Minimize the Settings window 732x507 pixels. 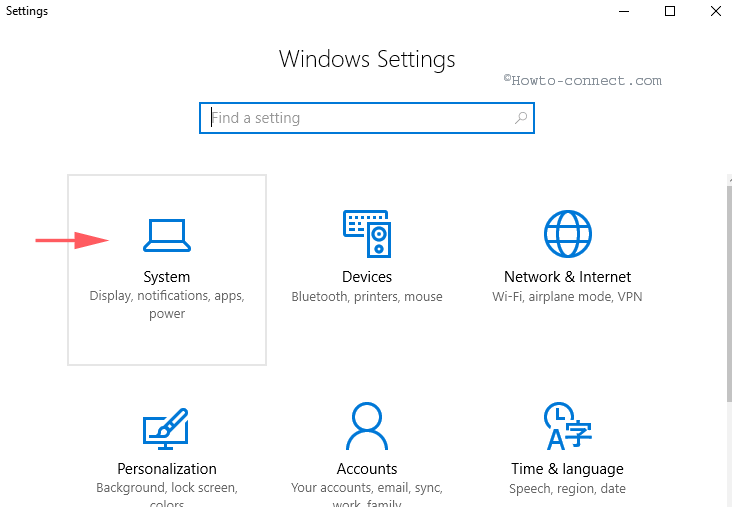[624, 11]
